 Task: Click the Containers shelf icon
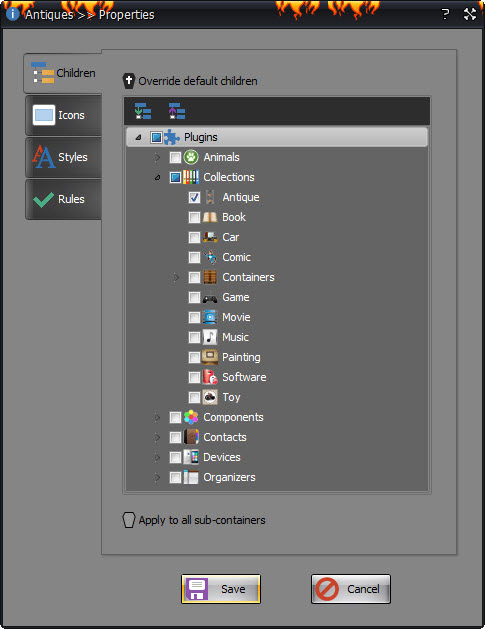(x=210, y=277)
